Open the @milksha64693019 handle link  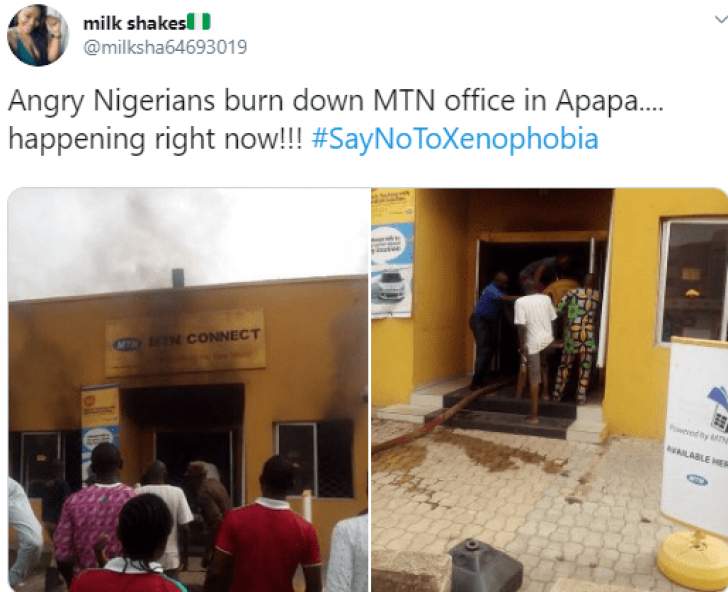165,47
